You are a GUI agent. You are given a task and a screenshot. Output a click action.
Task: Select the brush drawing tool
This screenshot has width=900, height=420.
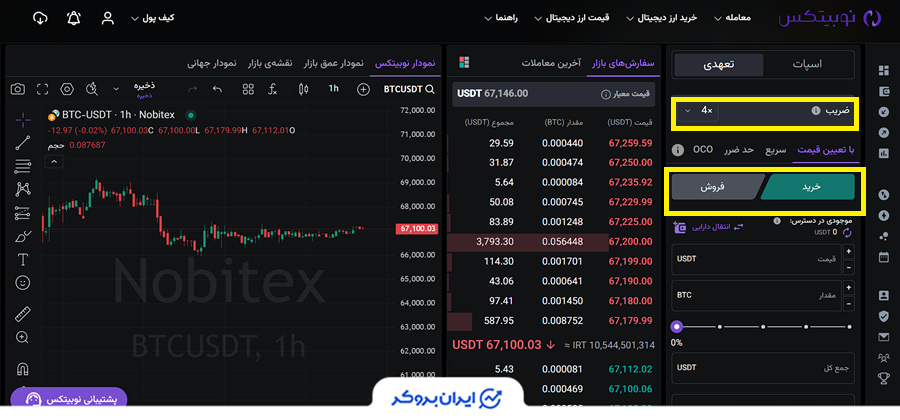23,236
